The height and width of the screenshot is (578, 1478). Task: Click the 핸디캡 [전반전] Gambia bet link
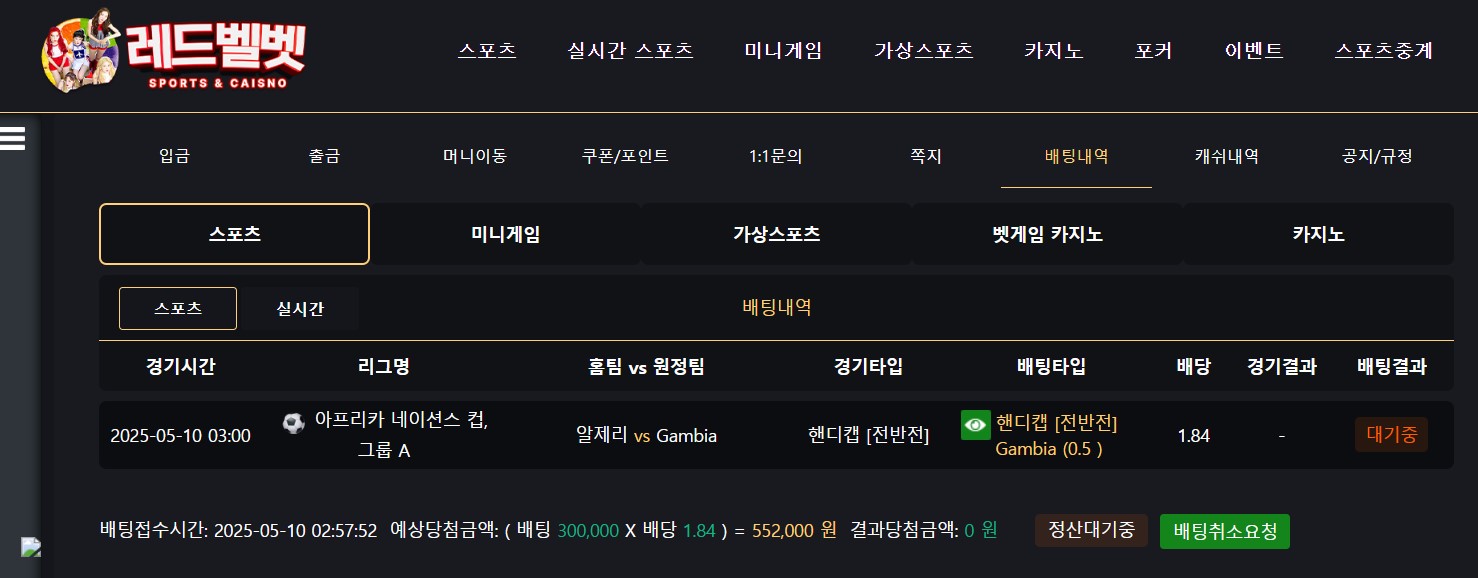click(1056, 436)
